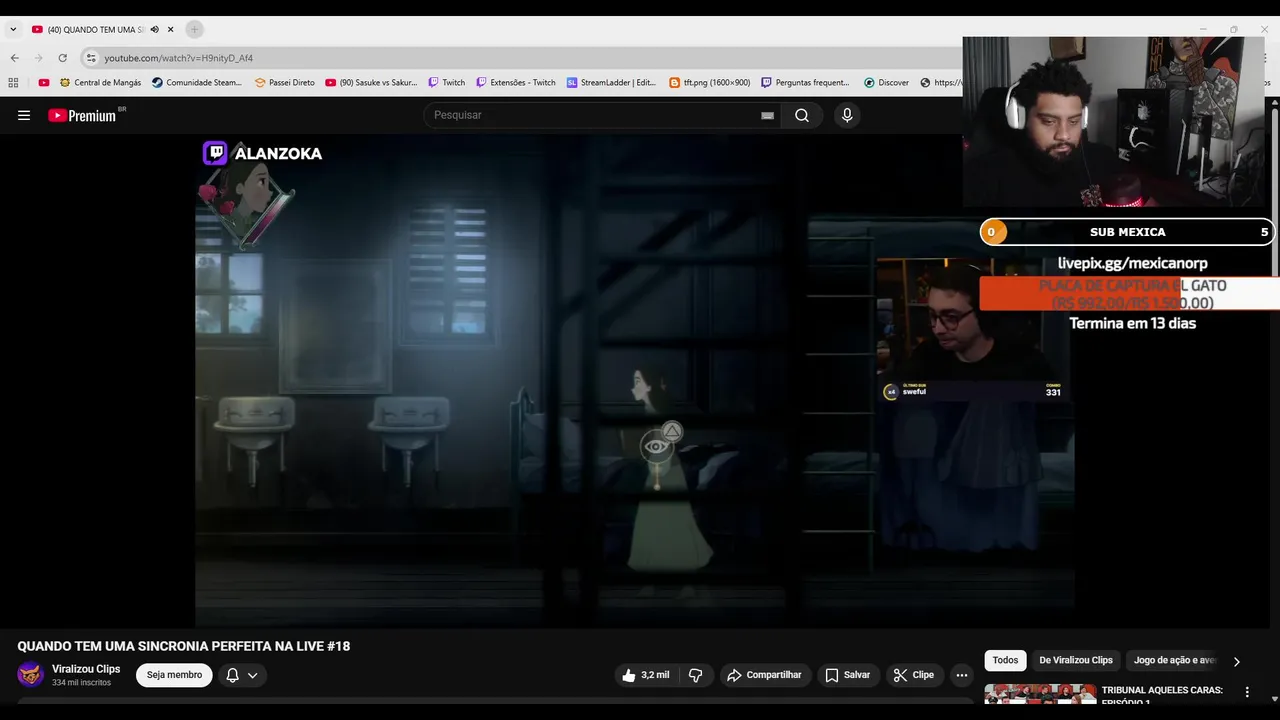Open the first YouTube bookmark icon

(44, 83)
